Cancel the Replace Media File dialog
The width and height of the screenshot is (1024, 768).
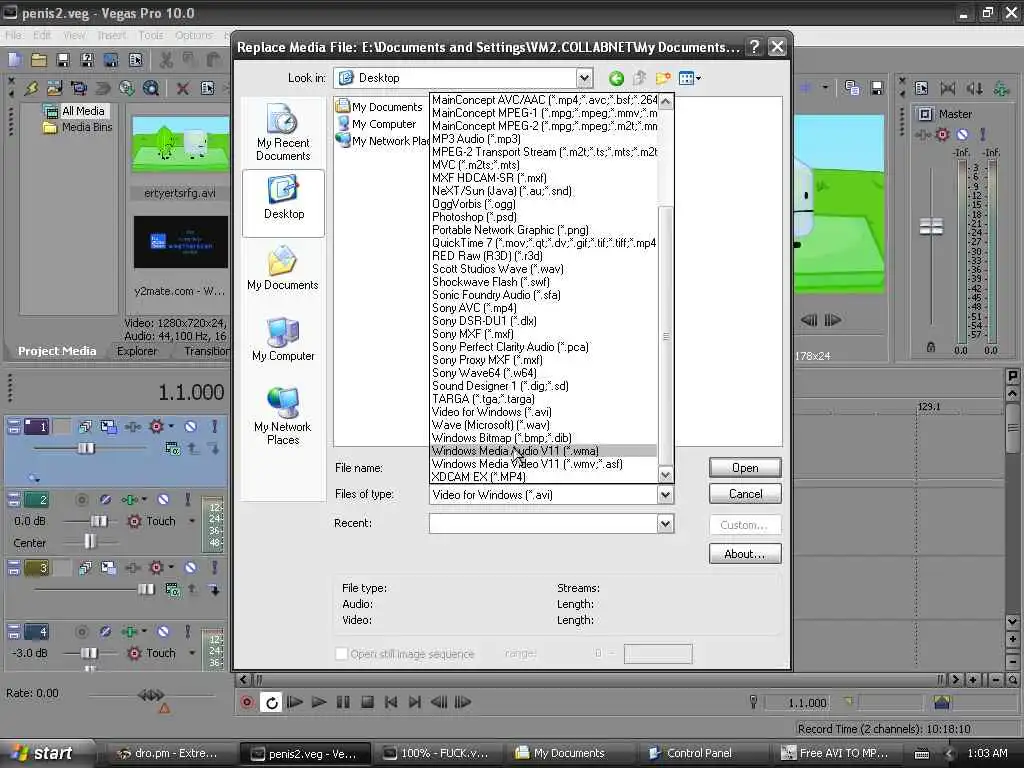(744, 494)
